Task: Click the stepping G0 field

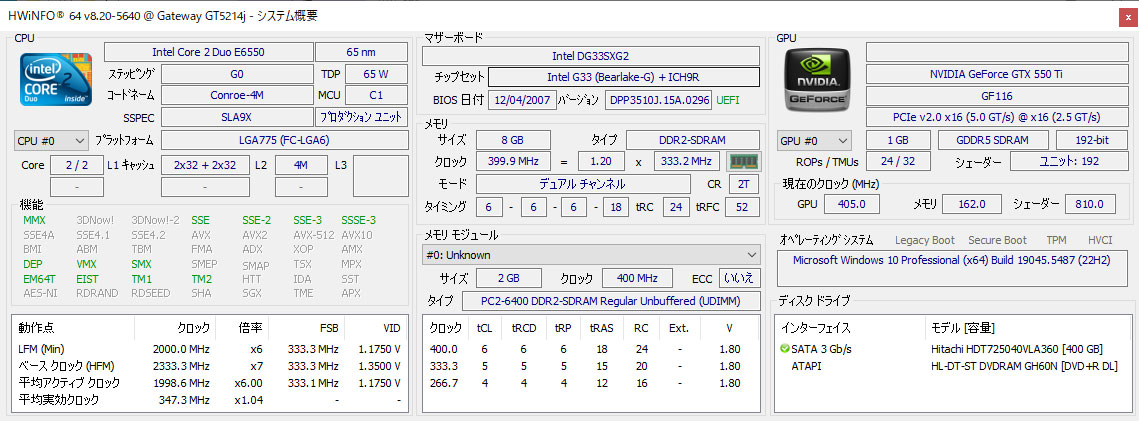Action: pos(237,74)
